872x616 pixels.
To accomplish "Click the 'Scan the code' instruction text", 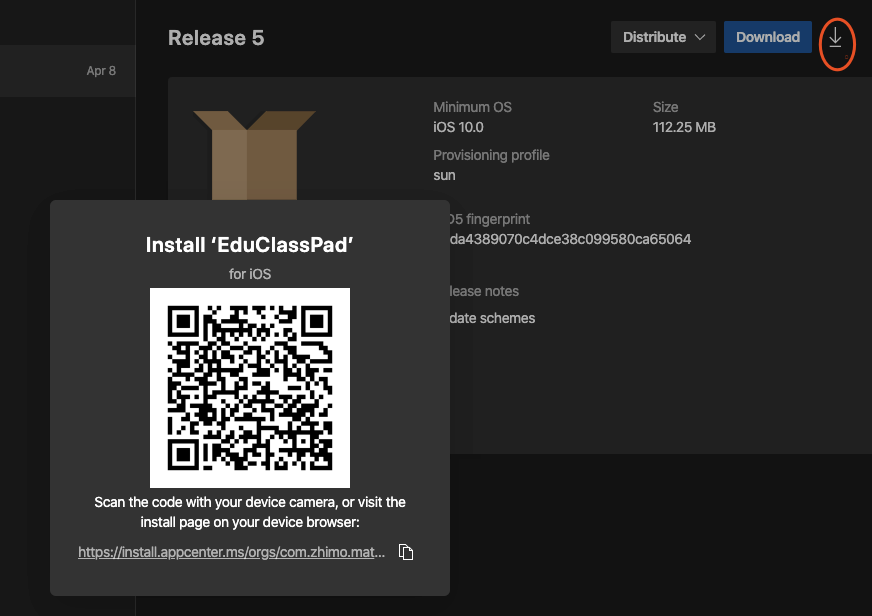I will point(250,511).
